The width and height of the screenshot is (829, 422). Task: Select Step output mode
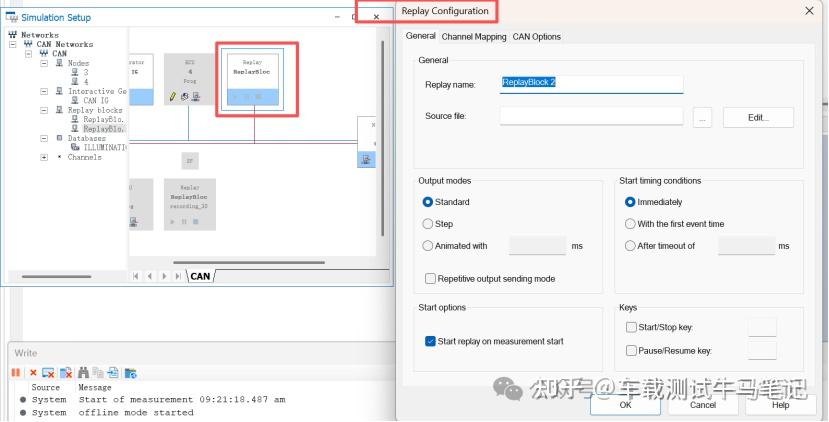(428, 224)
